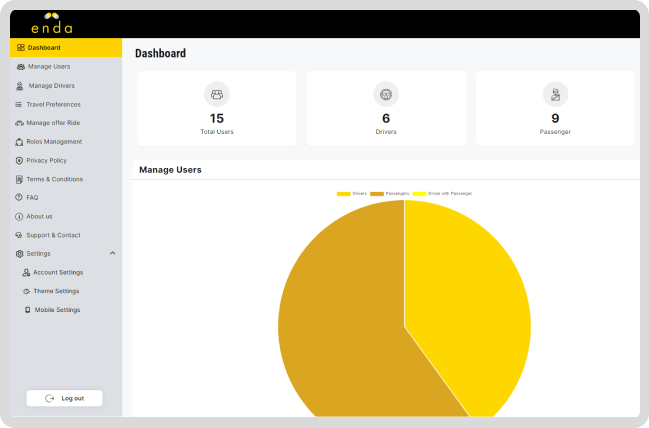Click the FAQ question mark icon

pos(19,197)
